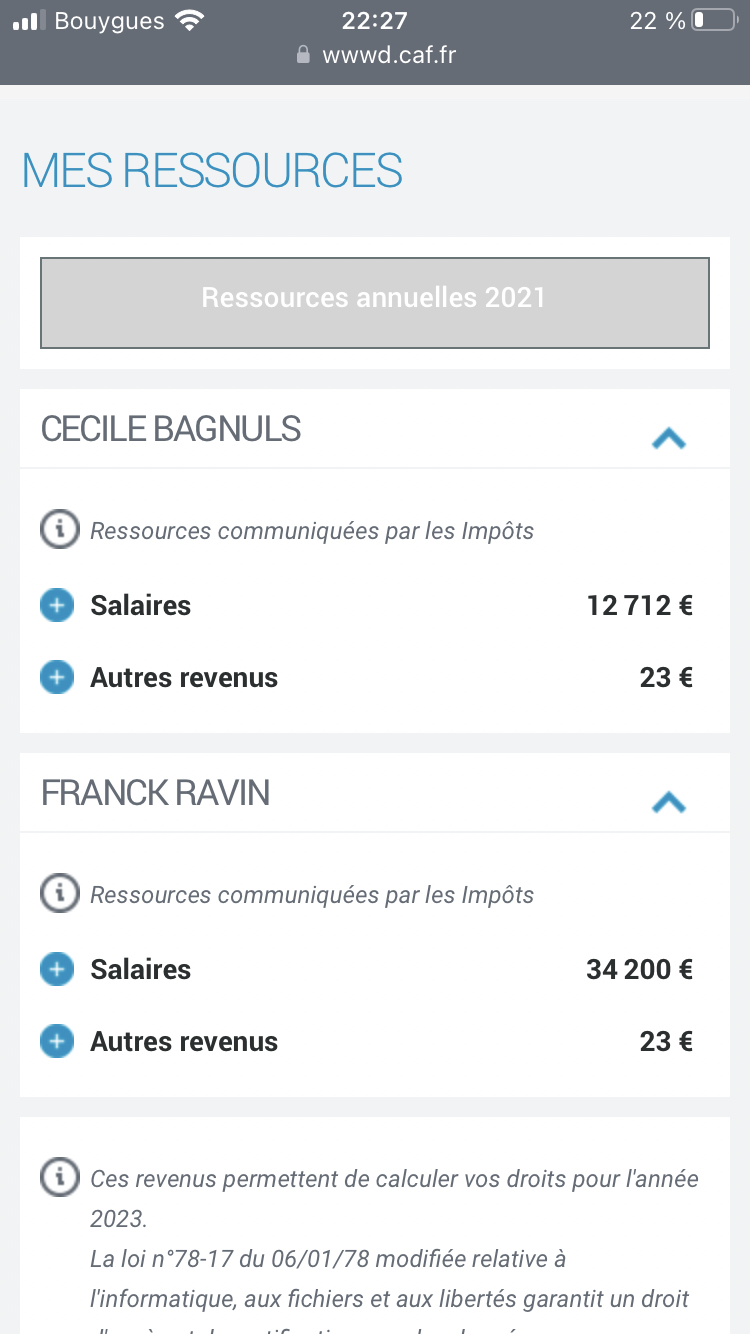The image size is (750, 1334).
Task: Click info icon in Franck Ravin section
Action: tap(59, 893)
